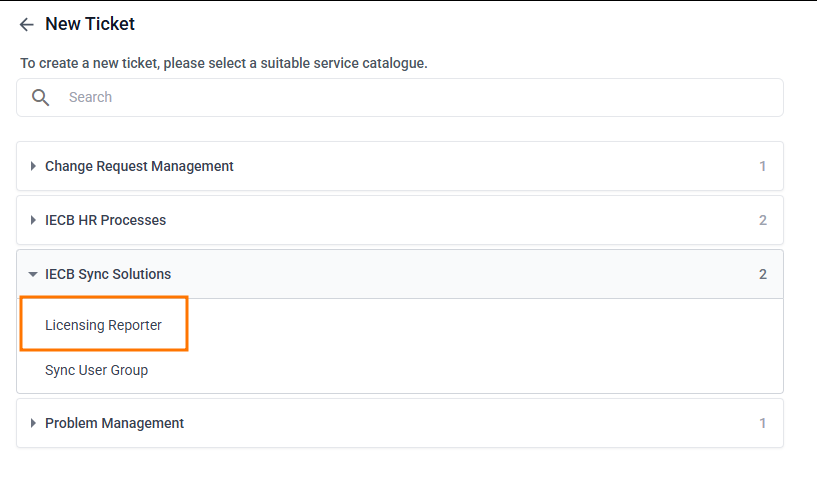Expand Change Request Management using its arrow
The image size is (817, 484).
coord(33,167)
